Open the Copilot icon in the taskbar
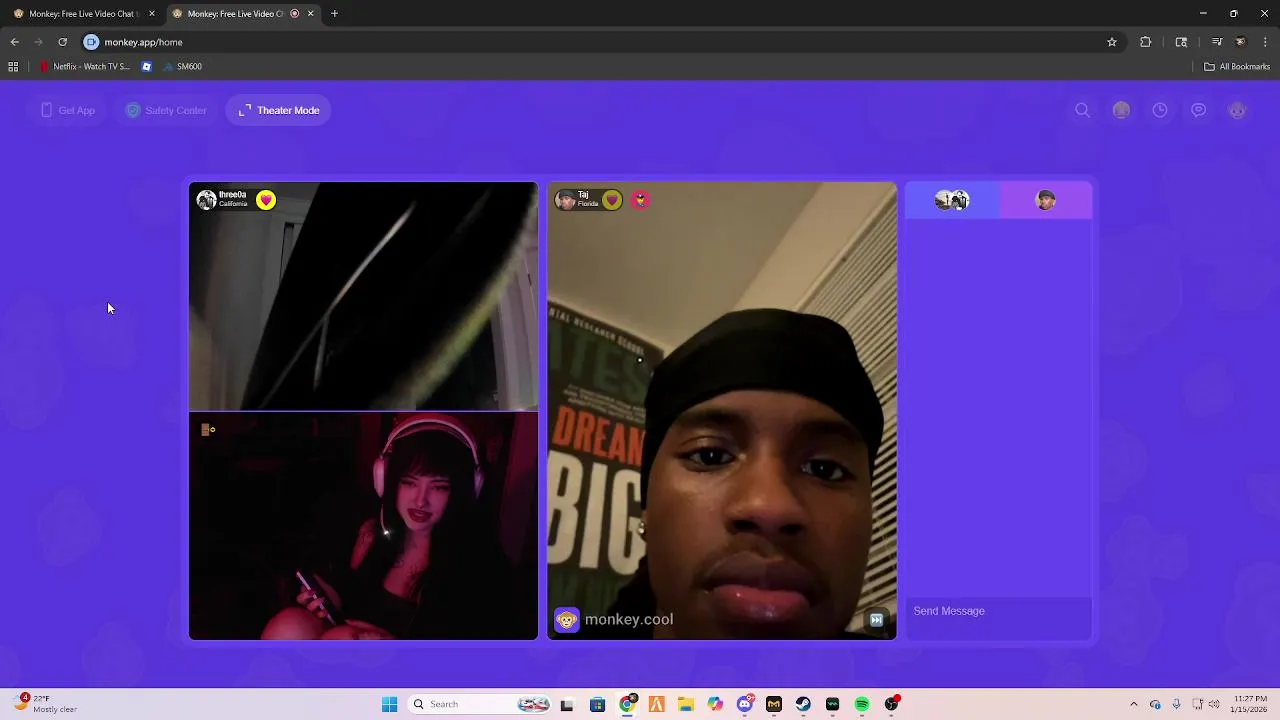The height and width of the screenshot is (720, 1280). pyautogui.click(x=715, y=704)
